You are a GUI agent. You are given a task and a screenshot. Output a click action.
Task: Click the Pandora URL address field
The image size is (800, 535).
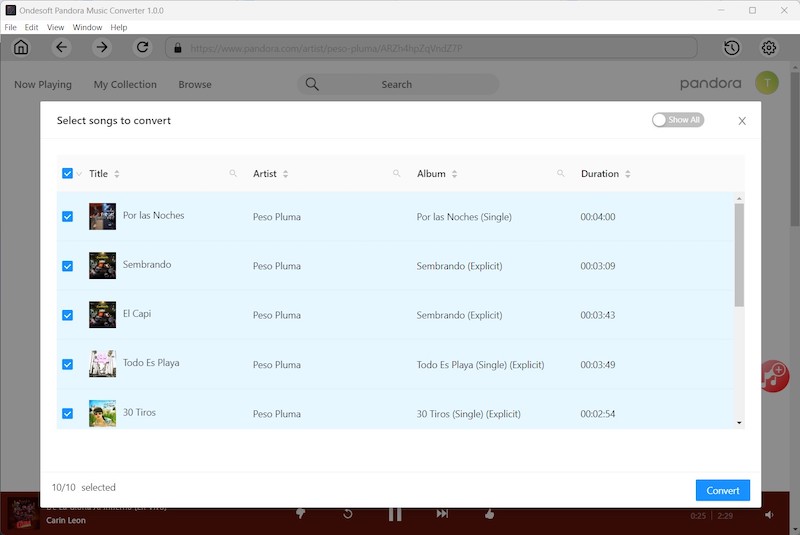click(431, 48)
